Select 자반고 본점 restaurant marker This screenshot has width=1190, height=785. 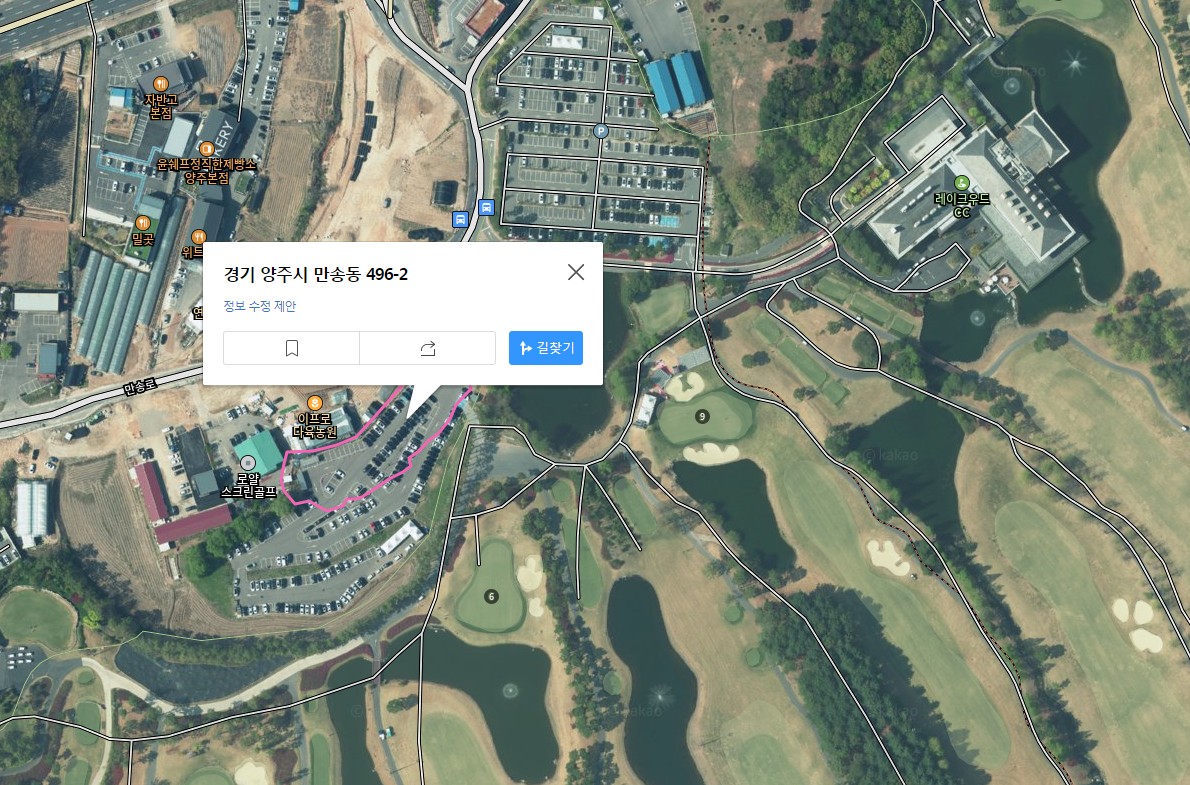click(160, 84)
